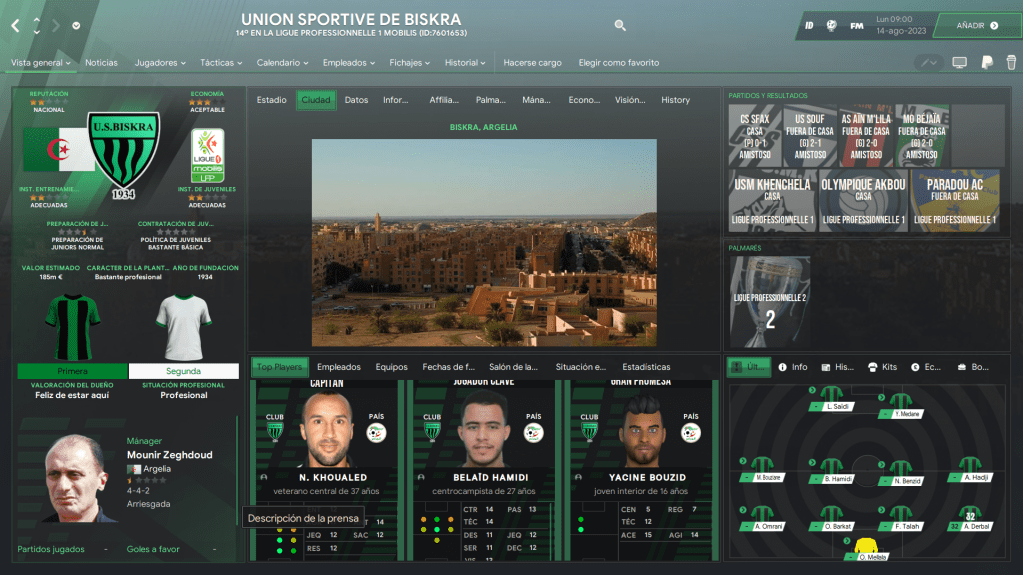Click the Biskra city photo
The image size is (1023, 575).
(484, 242)
